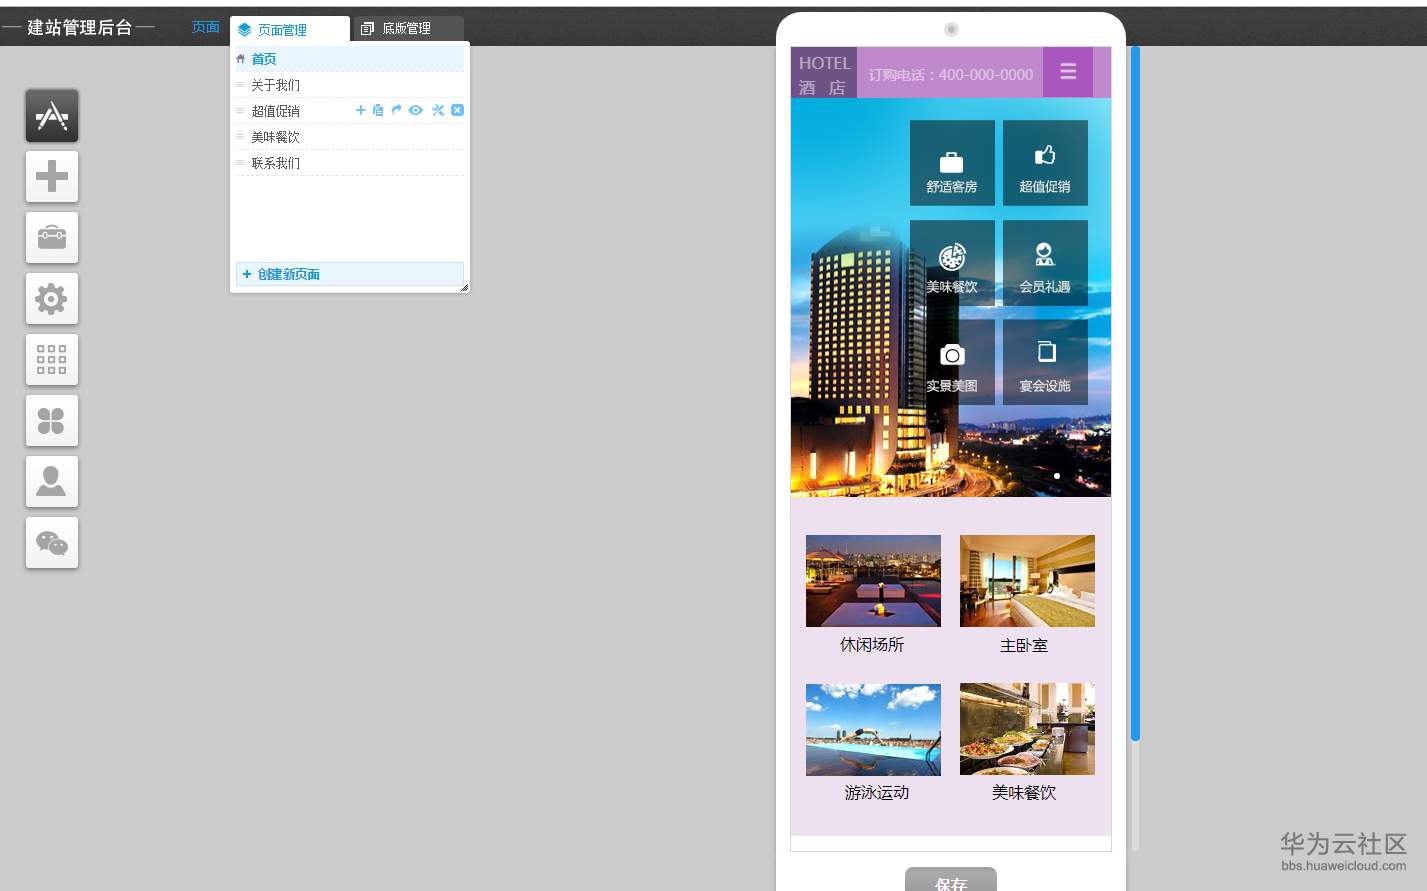Open the WeChat sidebar button
The width and height of the screenshot is (1427, 891).
pos(52,543)
